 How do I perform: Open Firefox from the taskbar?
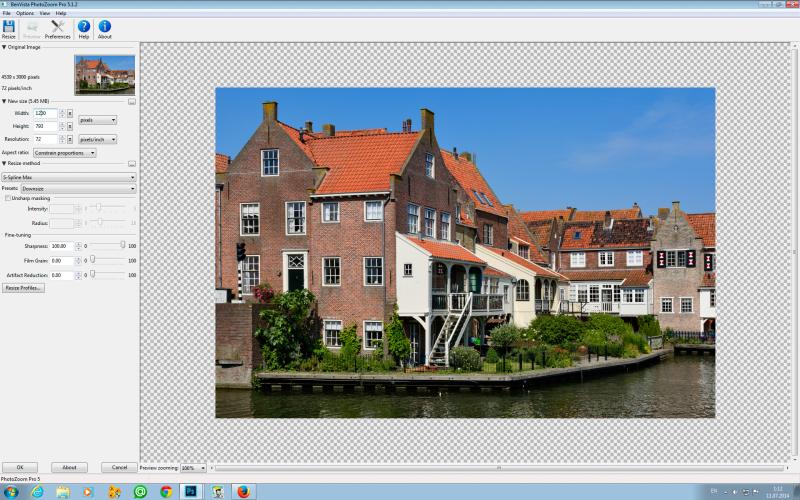243,491
